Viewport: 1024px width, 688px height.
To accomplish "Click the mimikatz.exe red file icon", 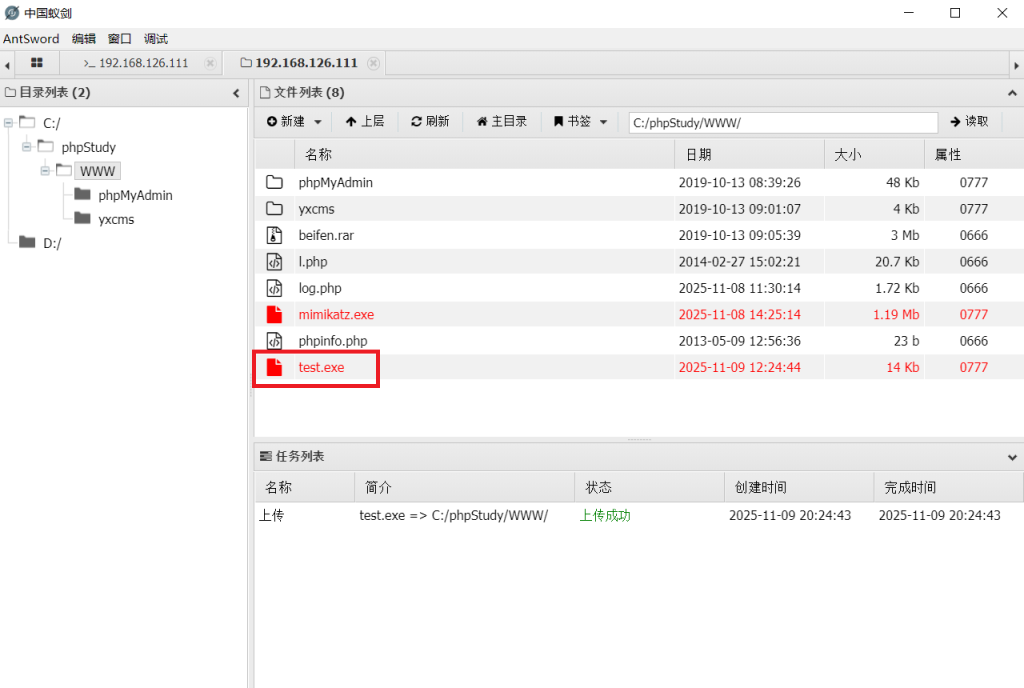I will pos(274,314).
